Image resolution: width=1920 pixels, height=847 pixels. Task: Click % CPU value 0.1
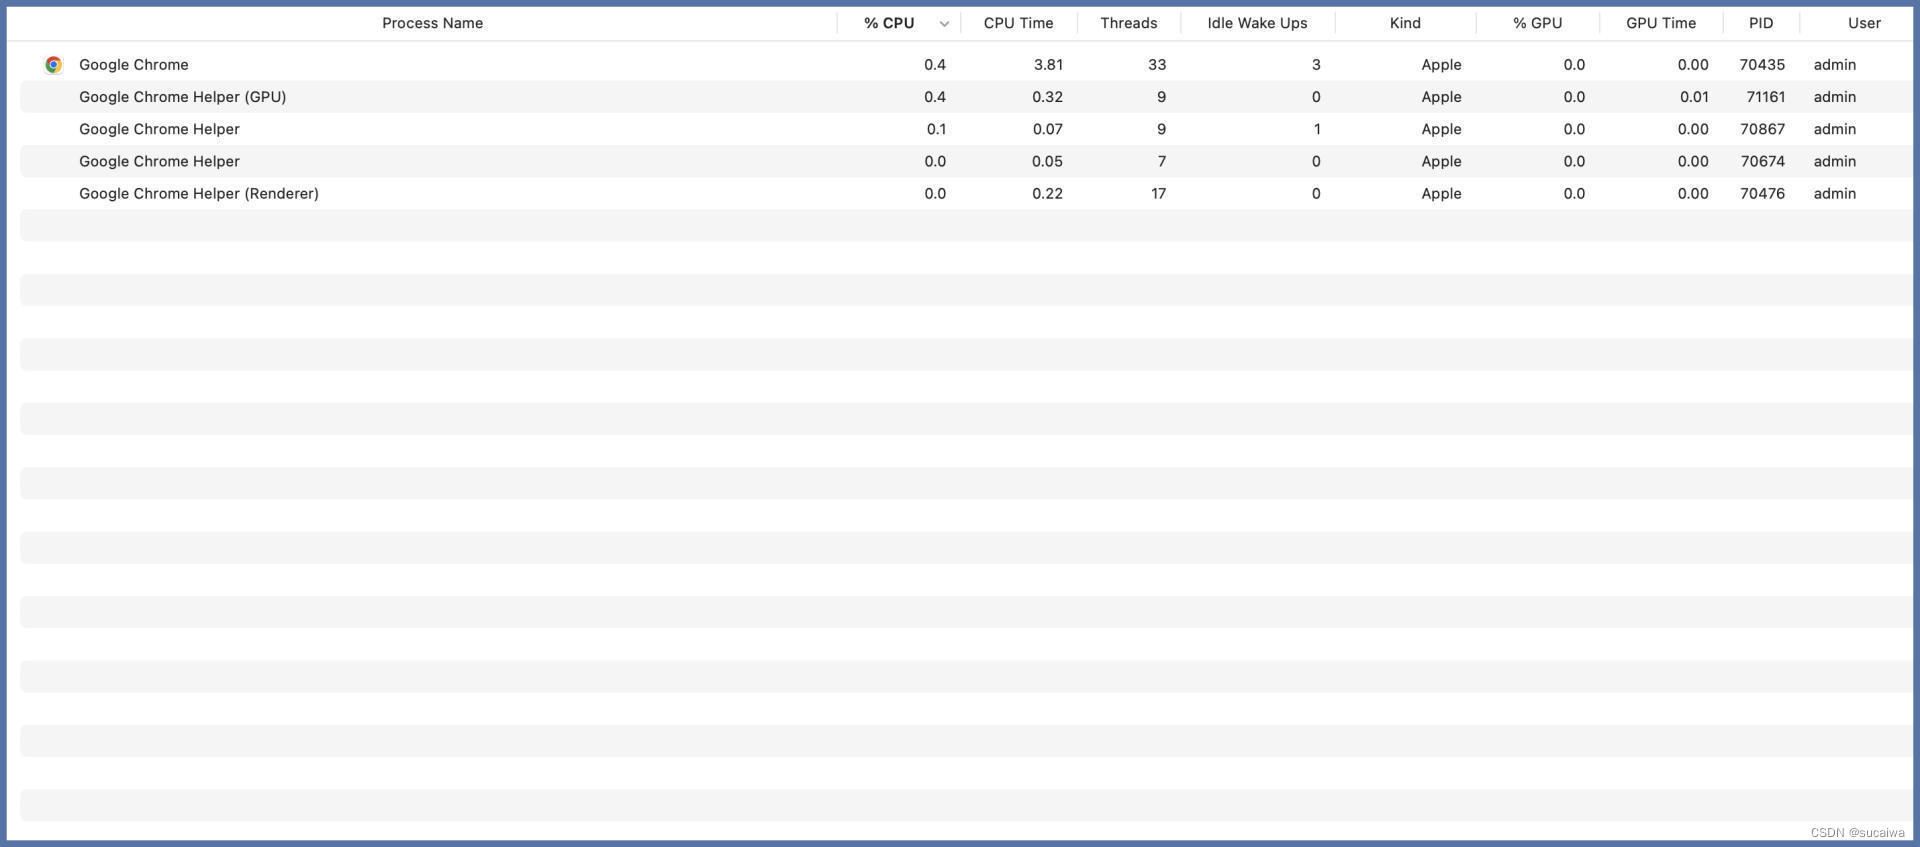point(936,129)
